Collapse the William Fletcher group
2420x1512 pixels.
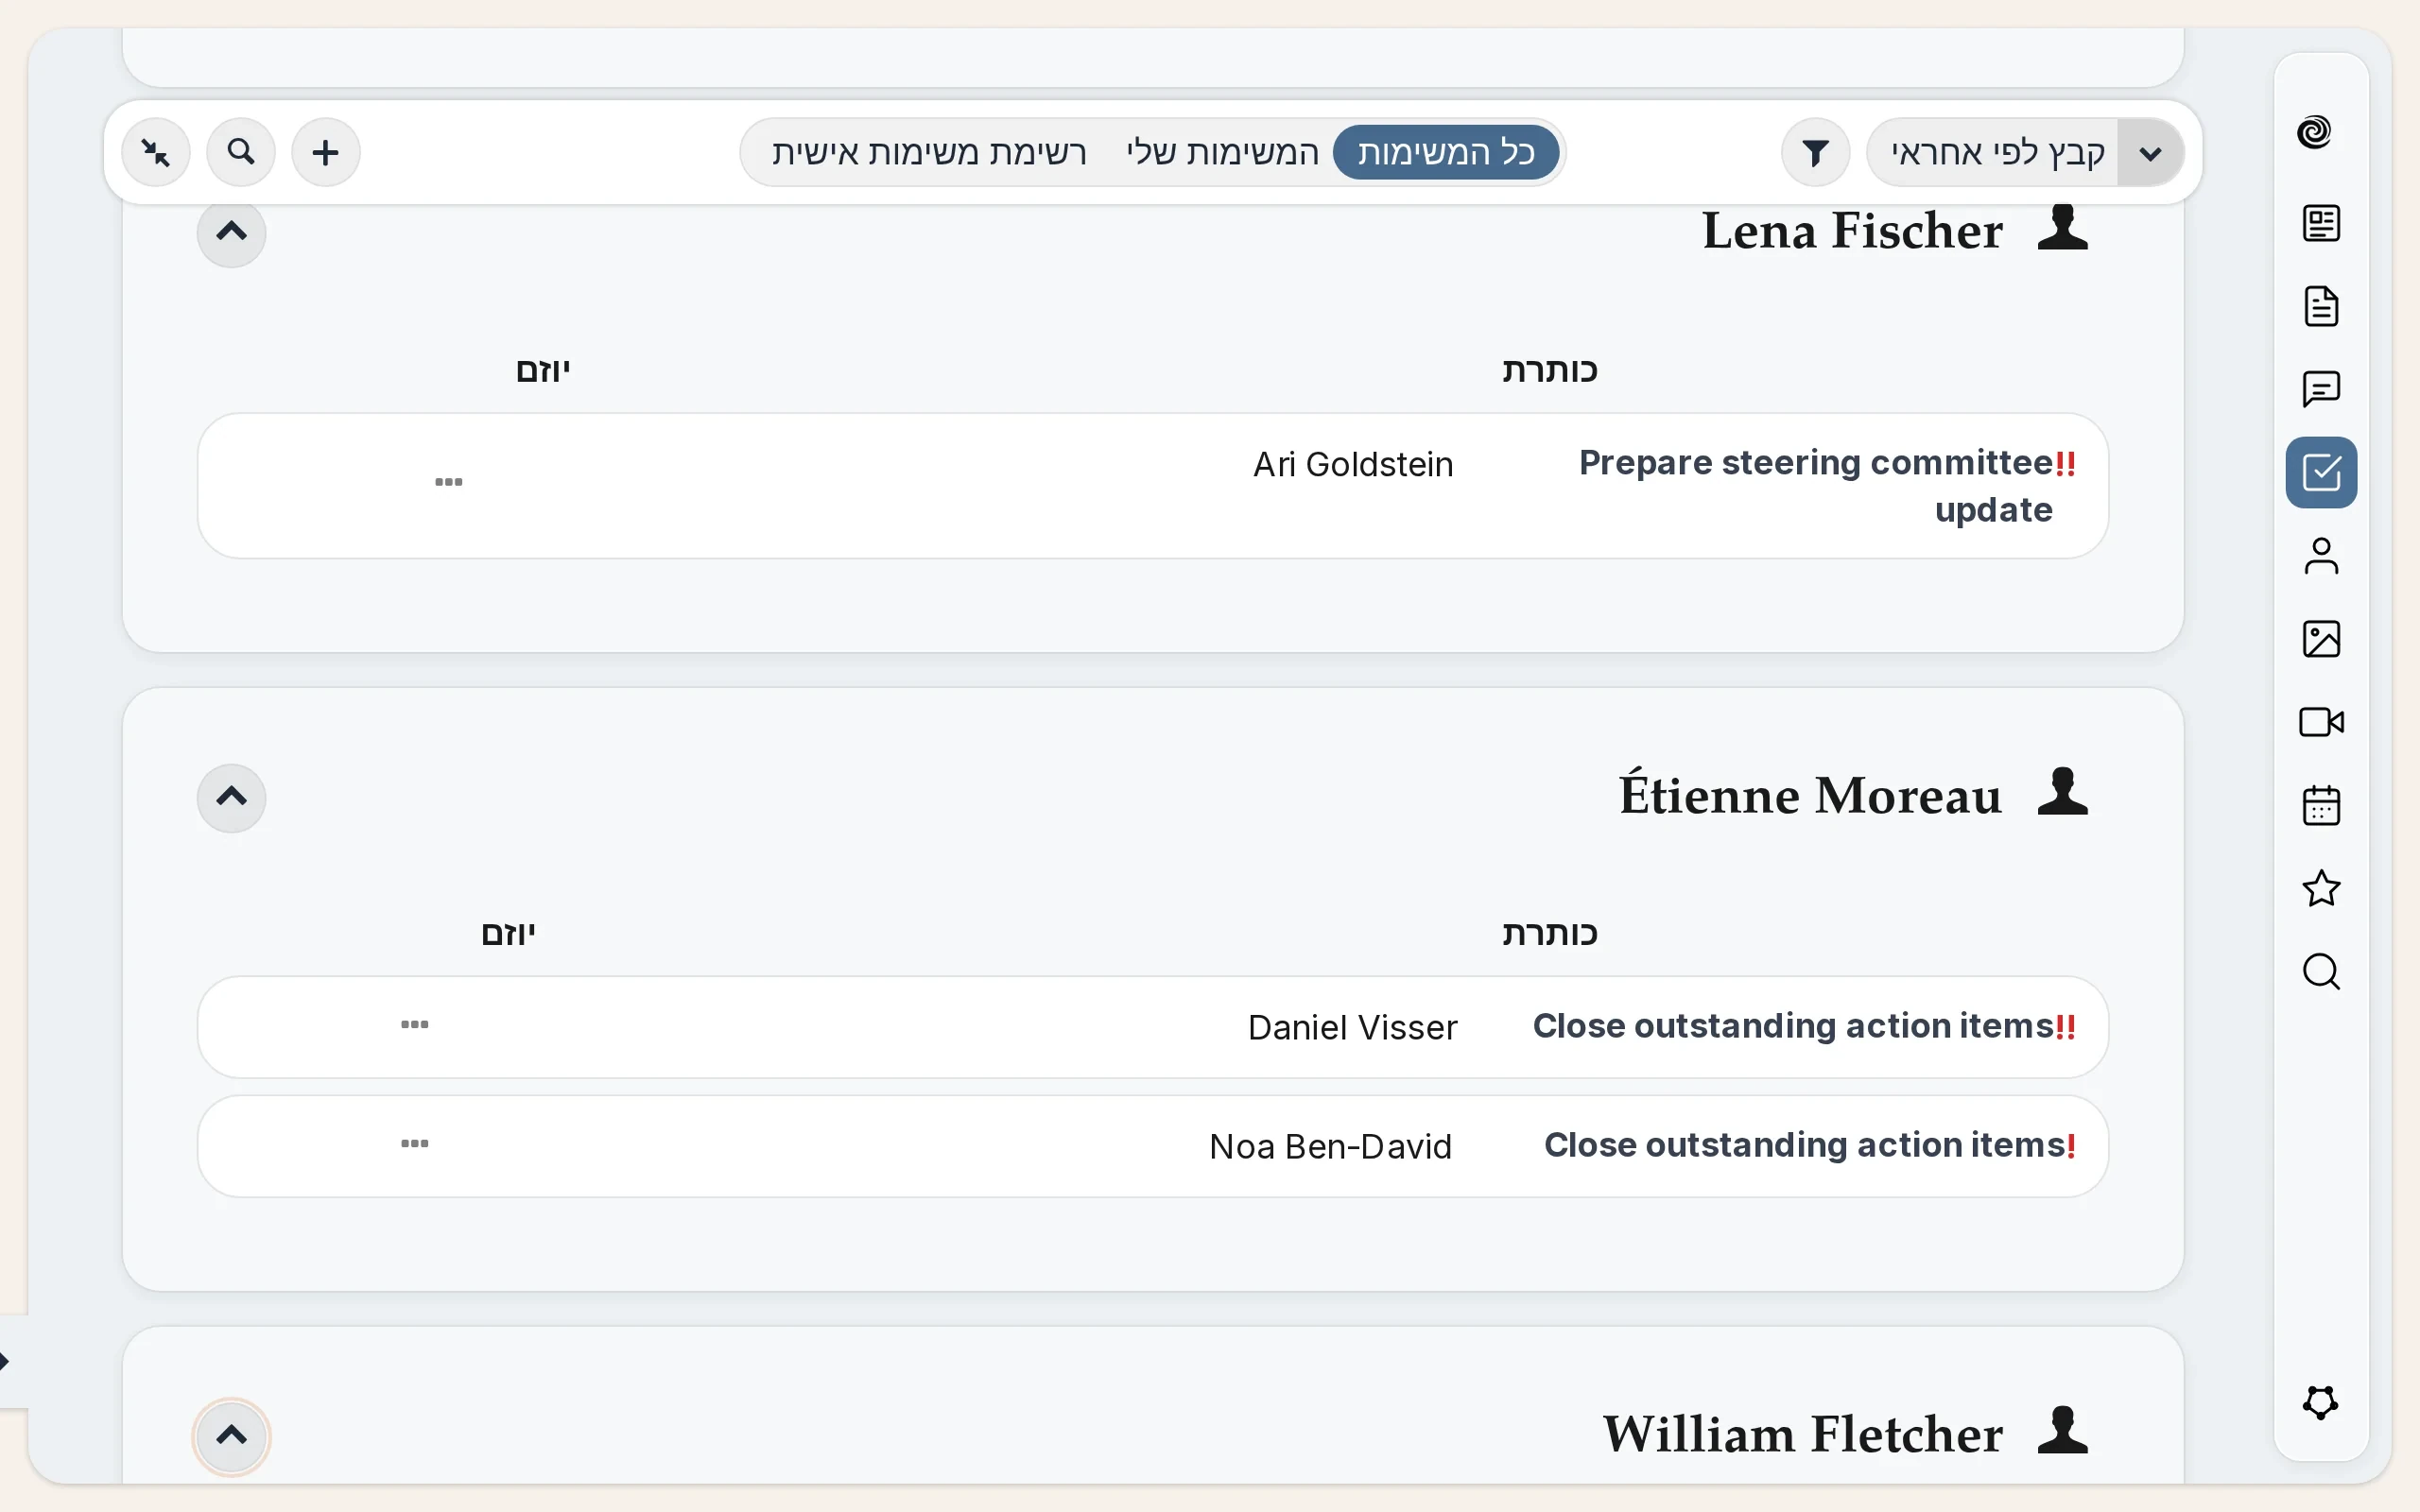pos(231,1436)
